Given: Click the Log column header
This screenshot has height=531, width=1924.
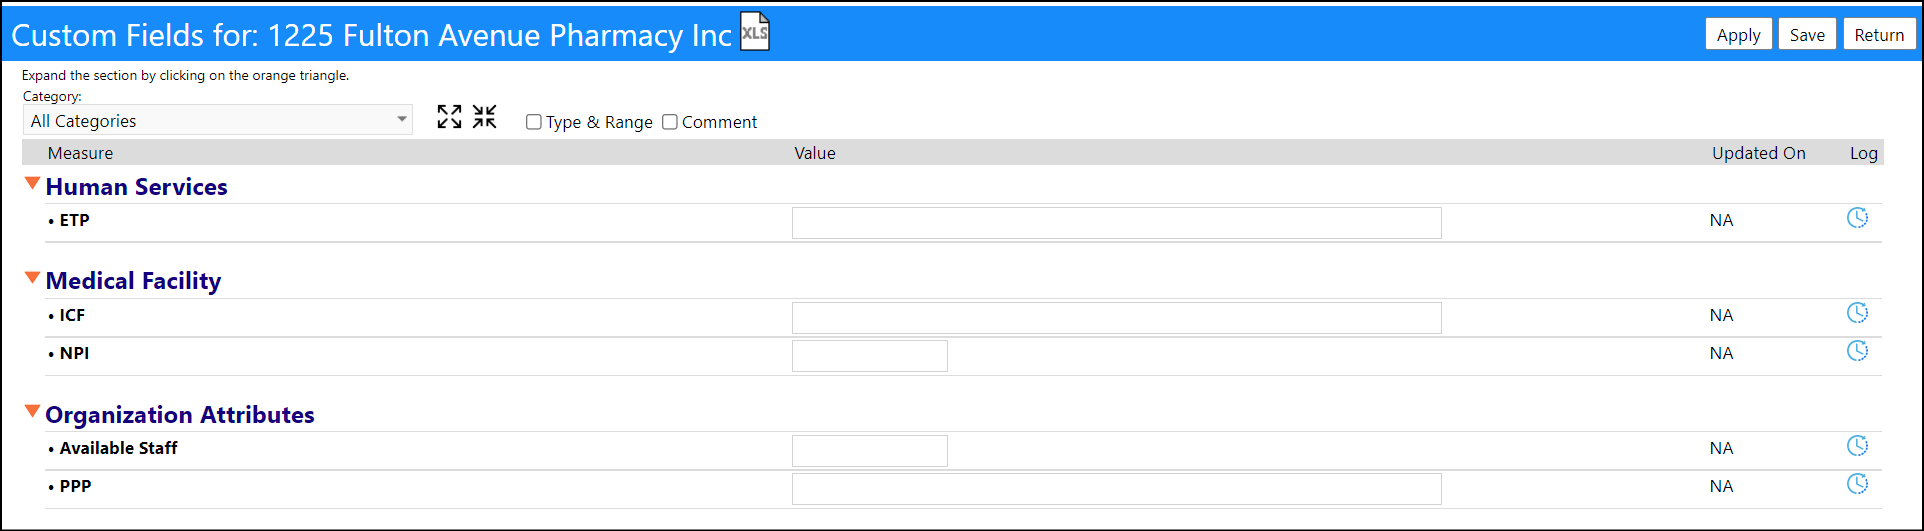Looking at the screenshot, I should pos(1864,153).
